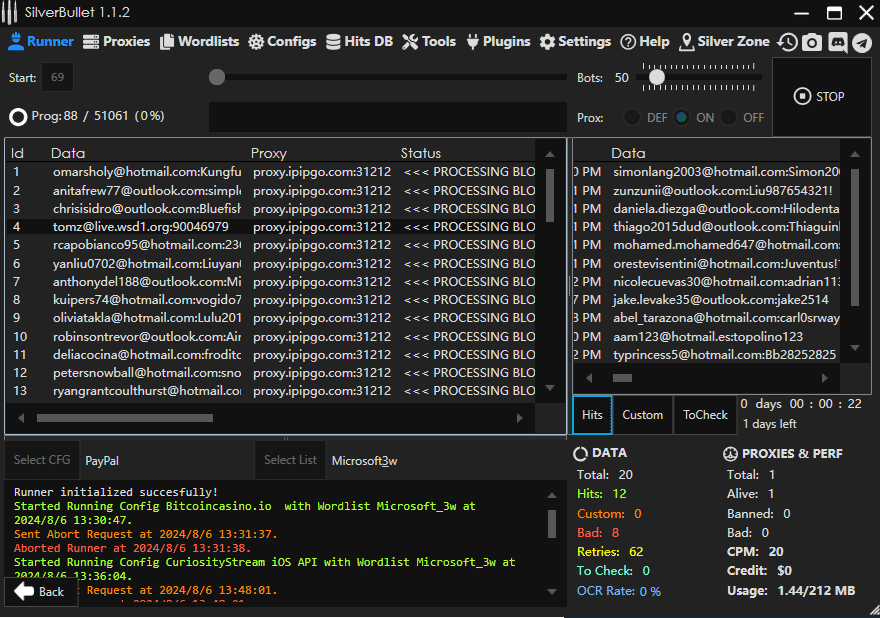Open the Discord link icon
The width and height of the screenshot is (880, 618).
837,42
